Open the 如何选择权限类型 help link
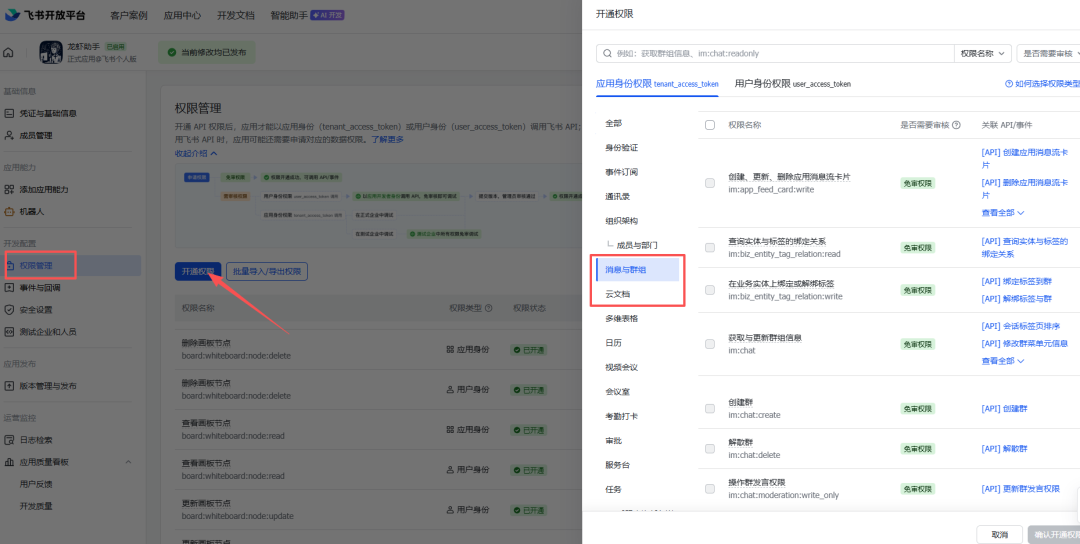Image resolution: width=1080 pixels, height=544 pixels. pos(1042,84)
